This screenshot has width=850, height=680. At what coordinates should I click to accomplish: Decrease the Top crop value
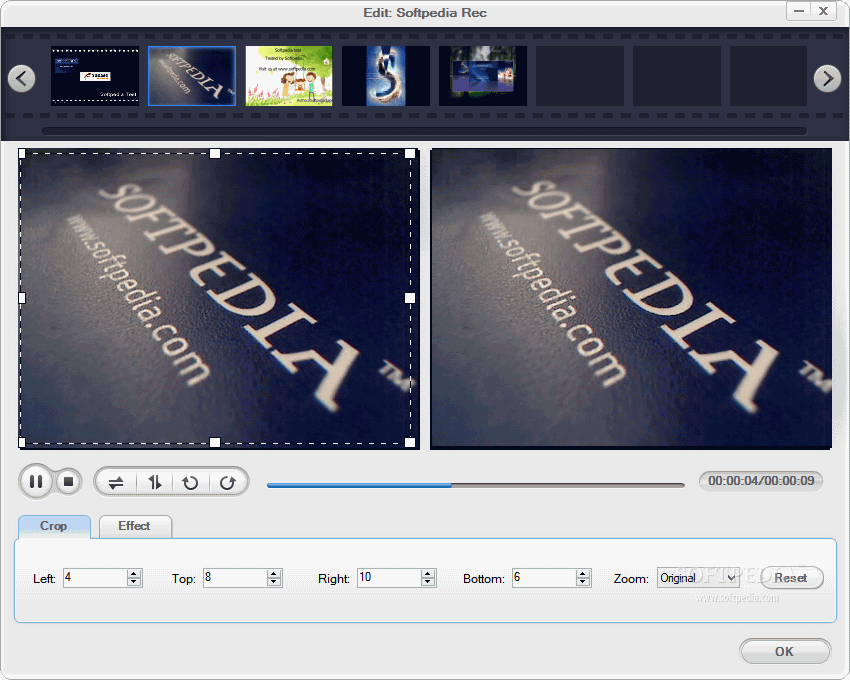(x=274, y=582)
